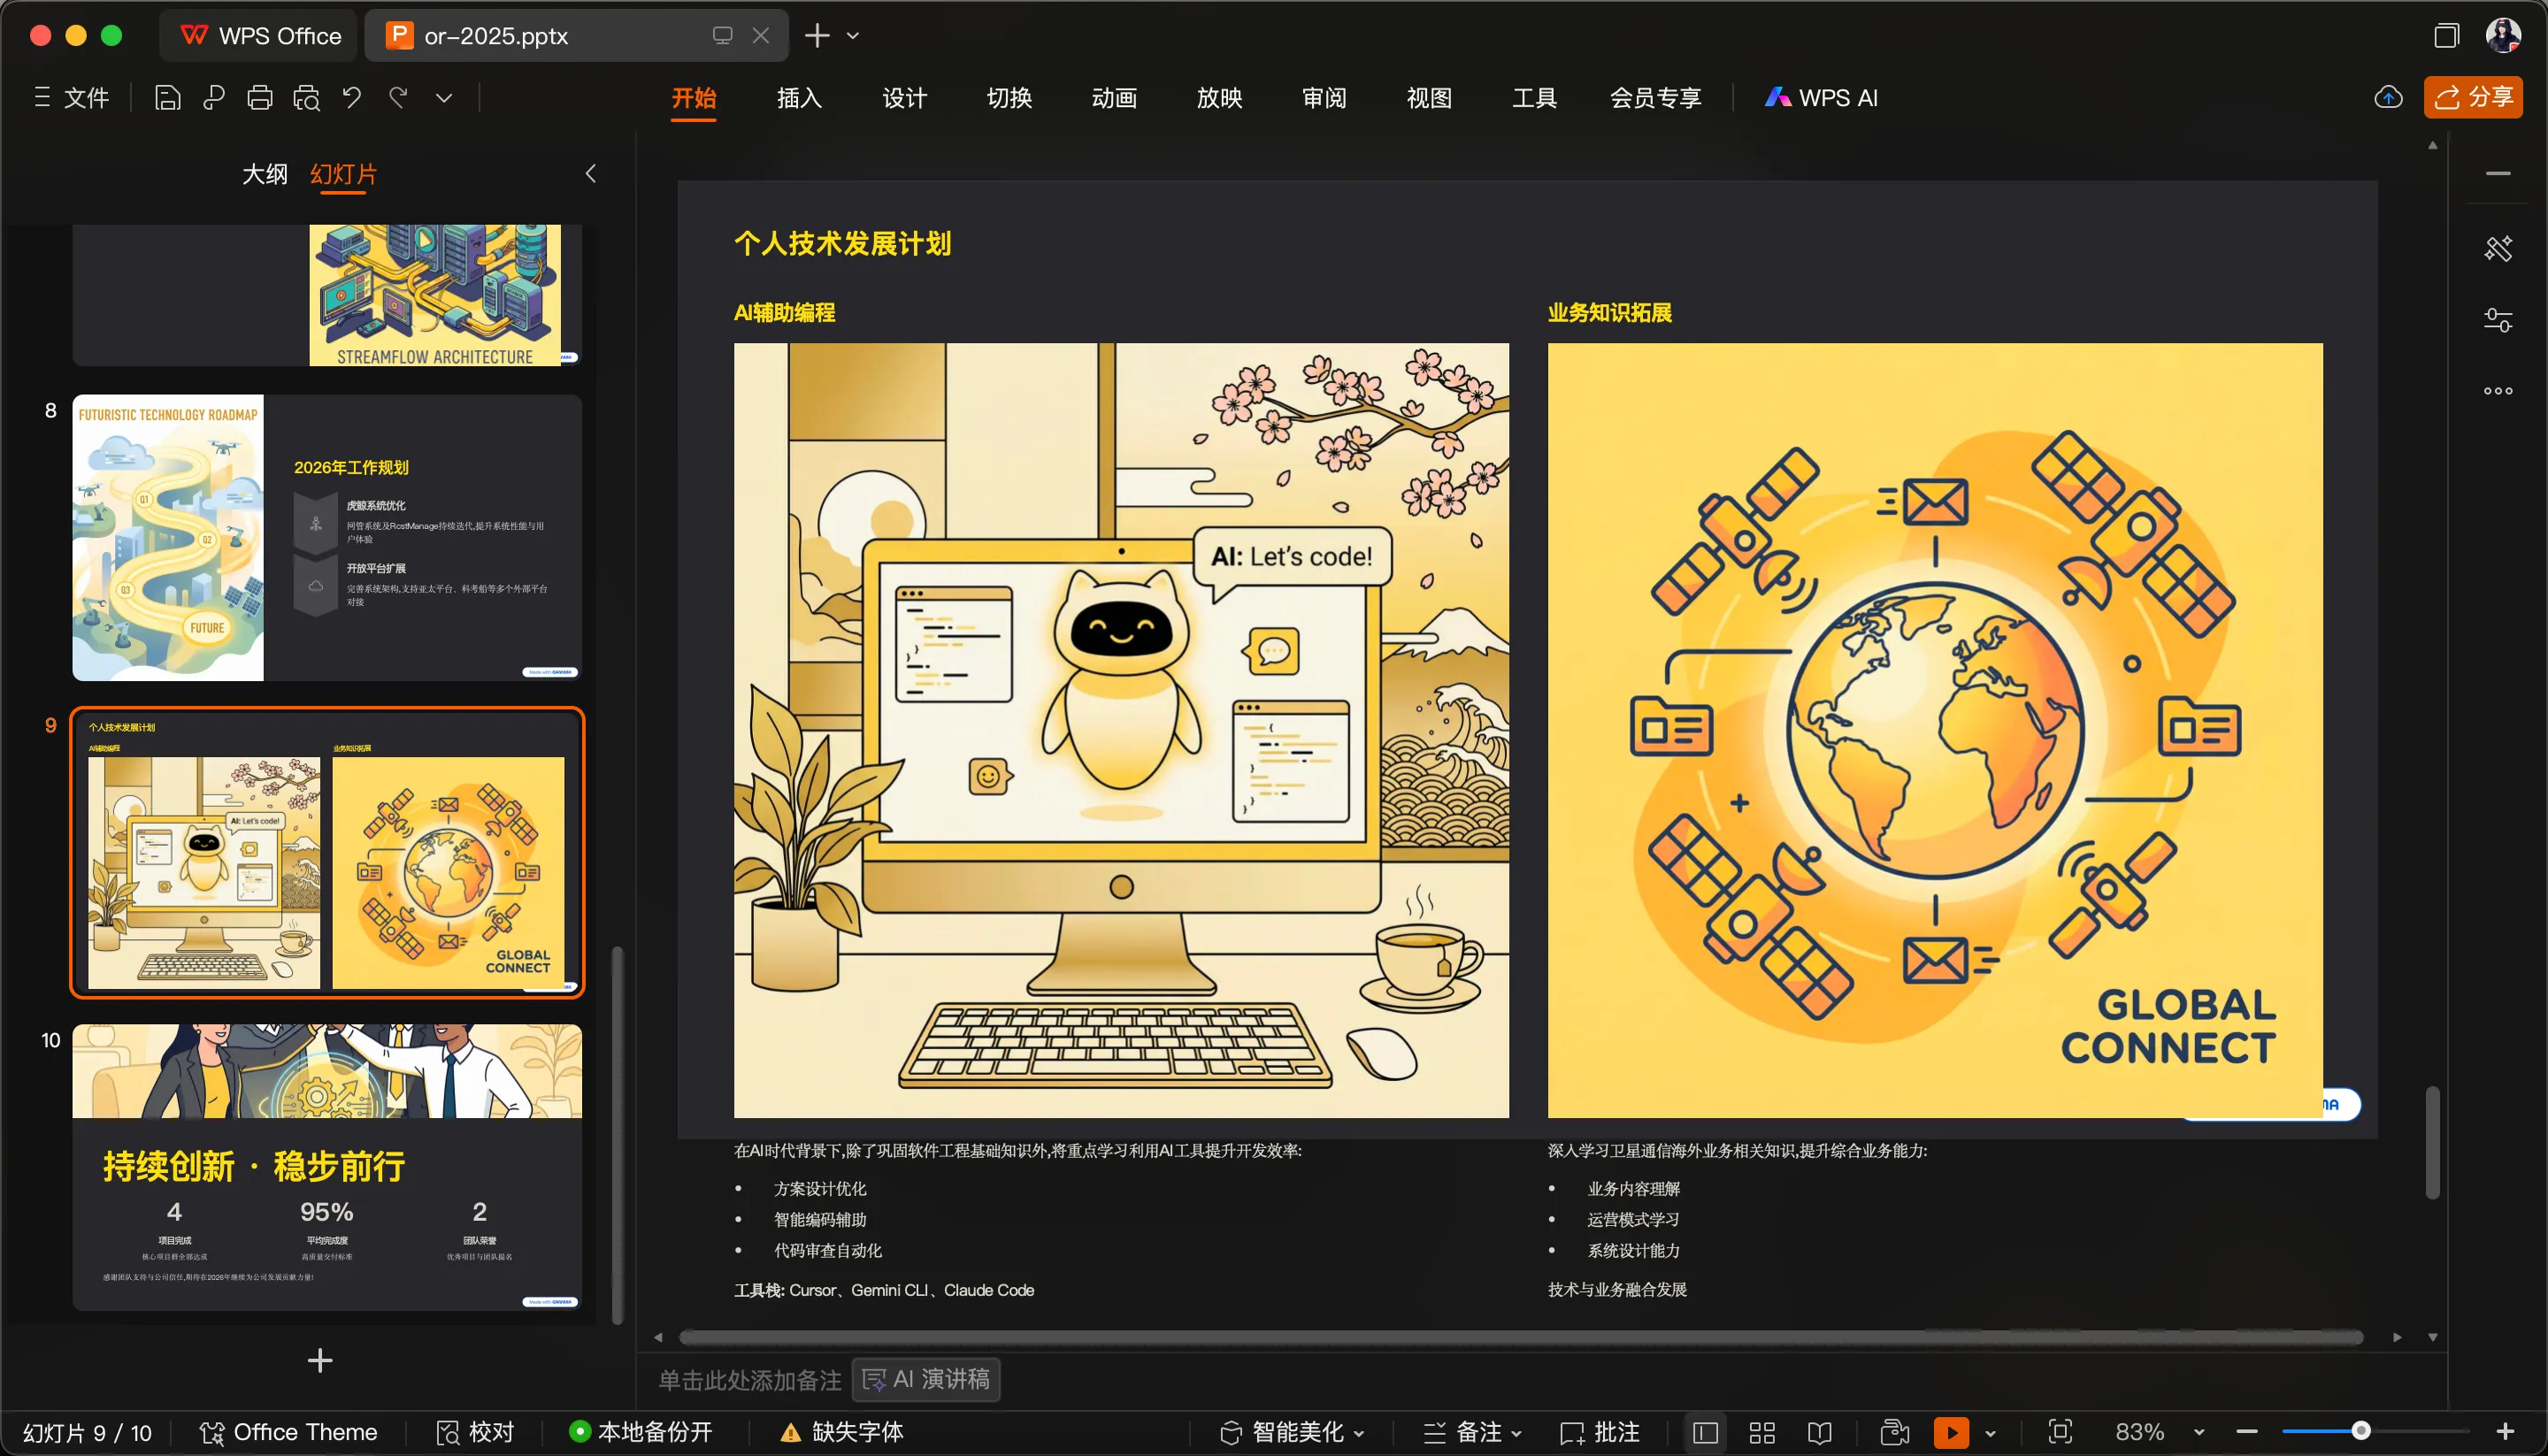The height and width of the screenshot is (1456, 2548).
Task: Open the 会员专享 member tab
Action: click(1655, 97)
